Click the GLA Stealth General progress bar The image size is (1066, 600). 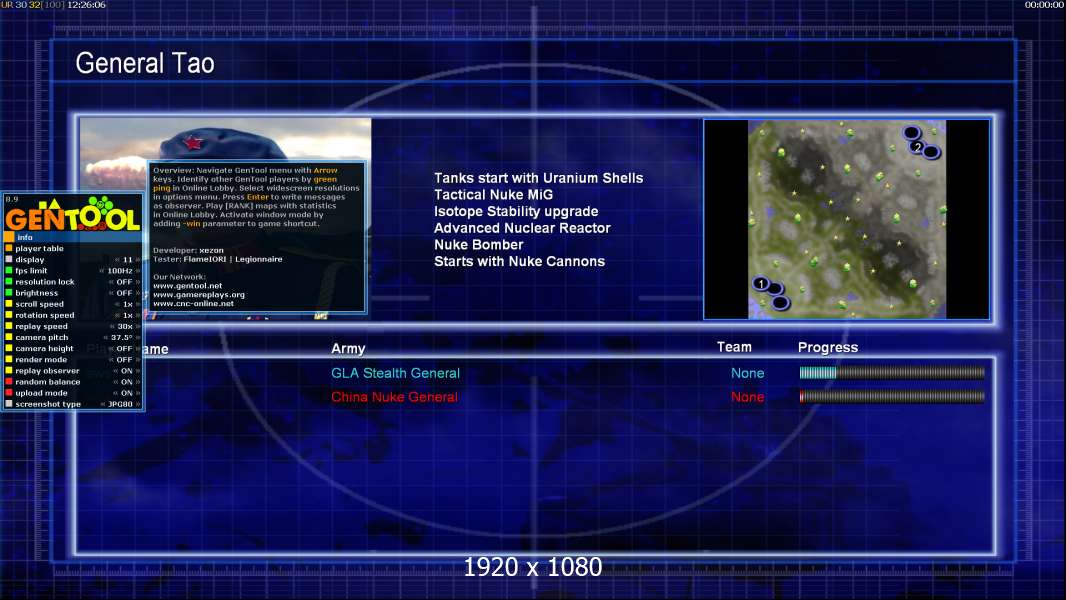click(x=892, y=372)
